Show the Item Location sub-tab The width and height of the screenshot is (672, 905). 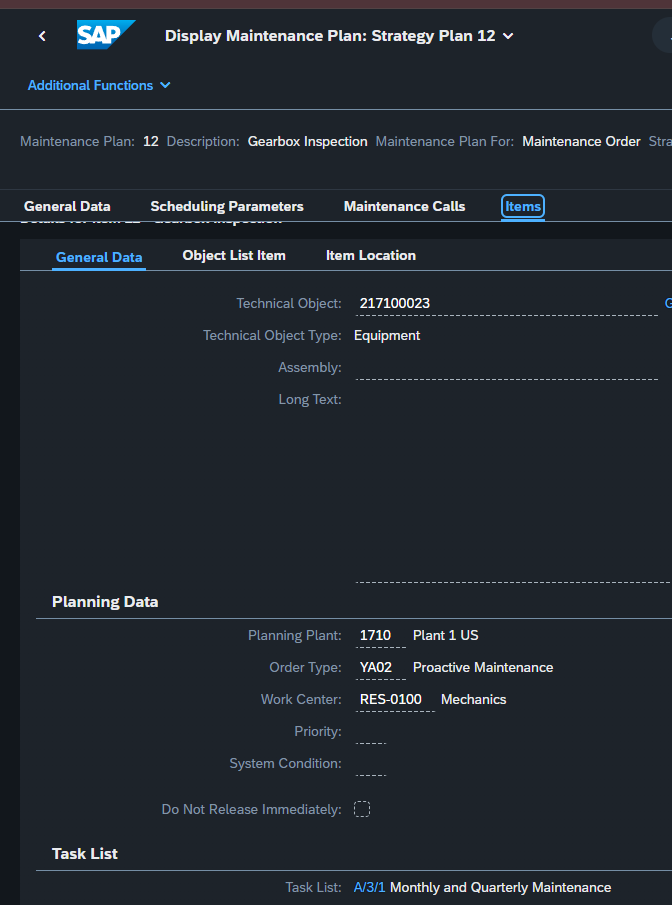(371, 255)
